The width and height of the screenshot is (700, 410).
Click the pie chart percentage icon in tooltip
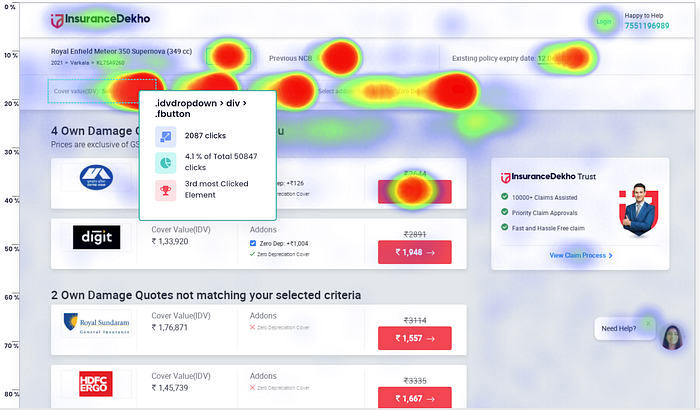pyautogui.click(x=166, y=163)
